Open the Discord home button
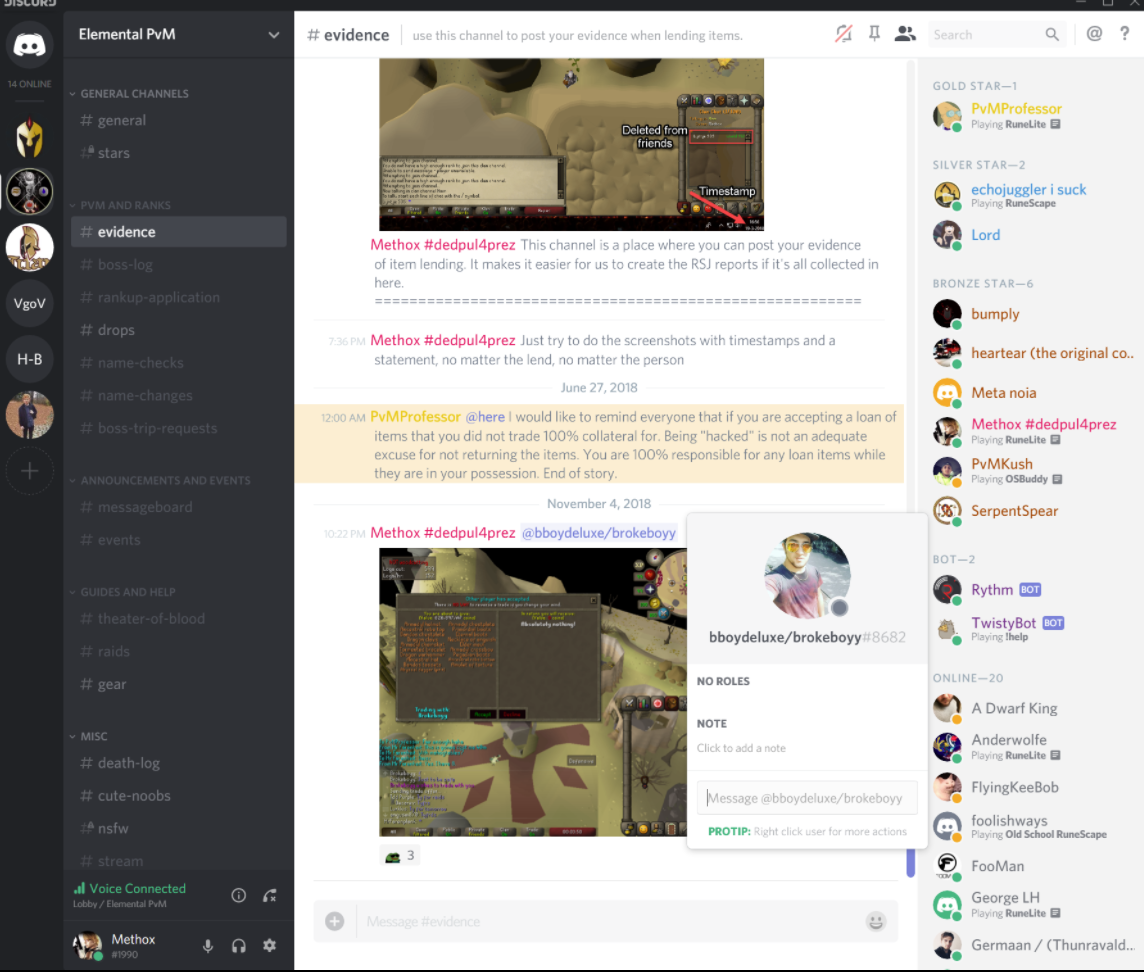Viewport: 1144px width, 972px height. (29, 45)
